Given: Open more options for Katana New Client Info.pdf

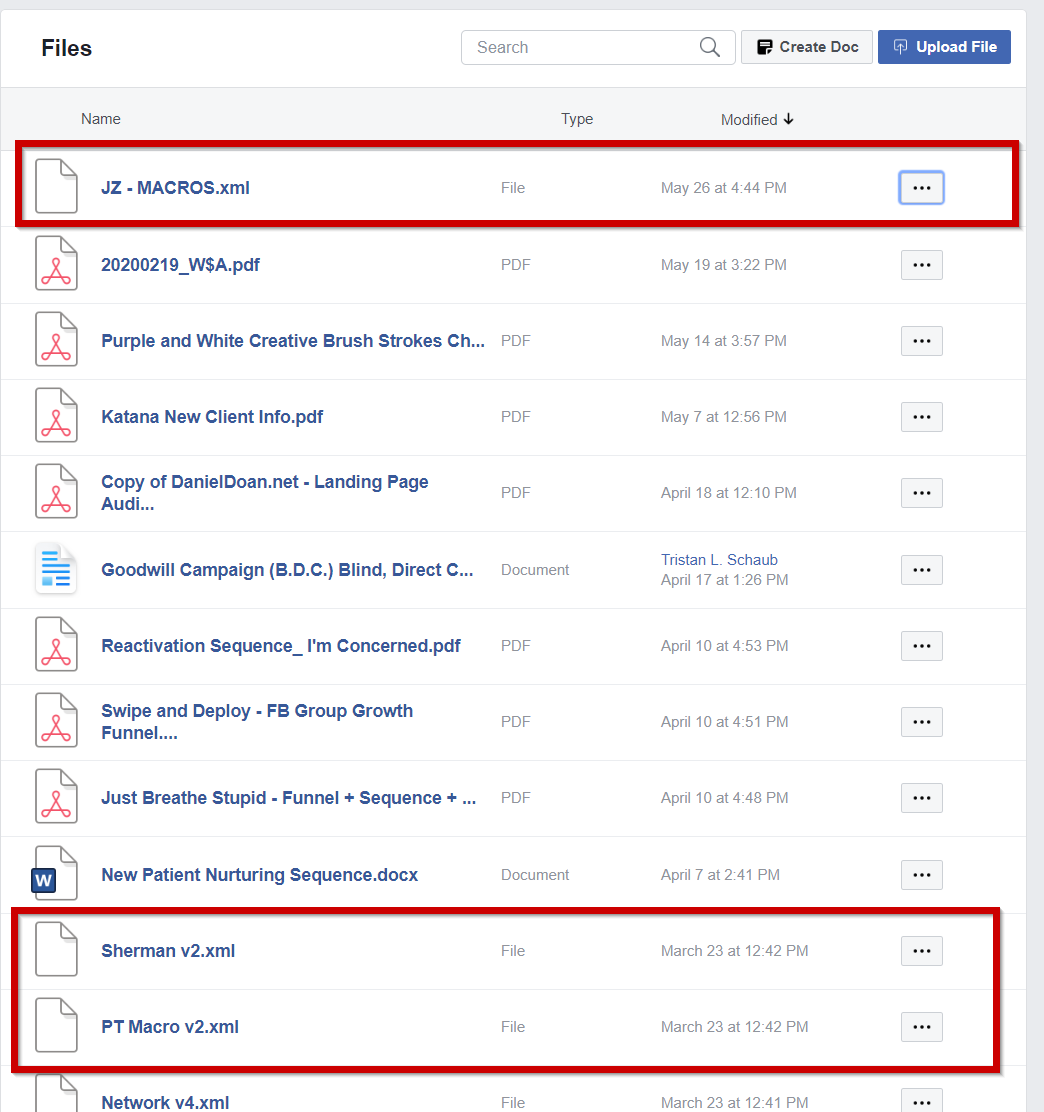Looking at the screenshot, I should [921, 416].
